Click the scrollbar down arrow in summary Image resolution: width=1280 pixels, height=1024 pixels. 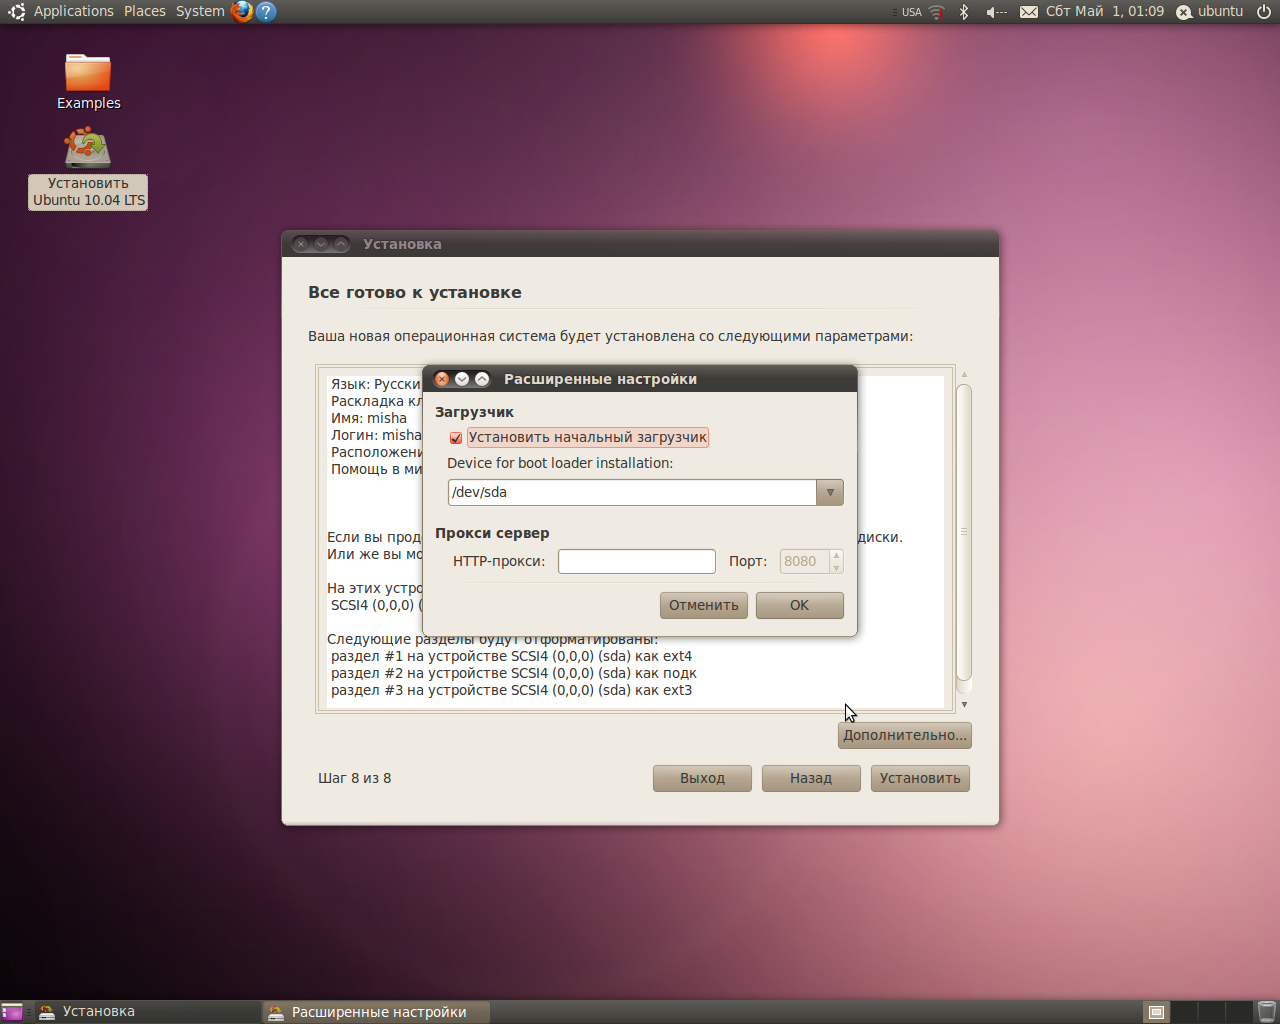click(x=964, y=705)
